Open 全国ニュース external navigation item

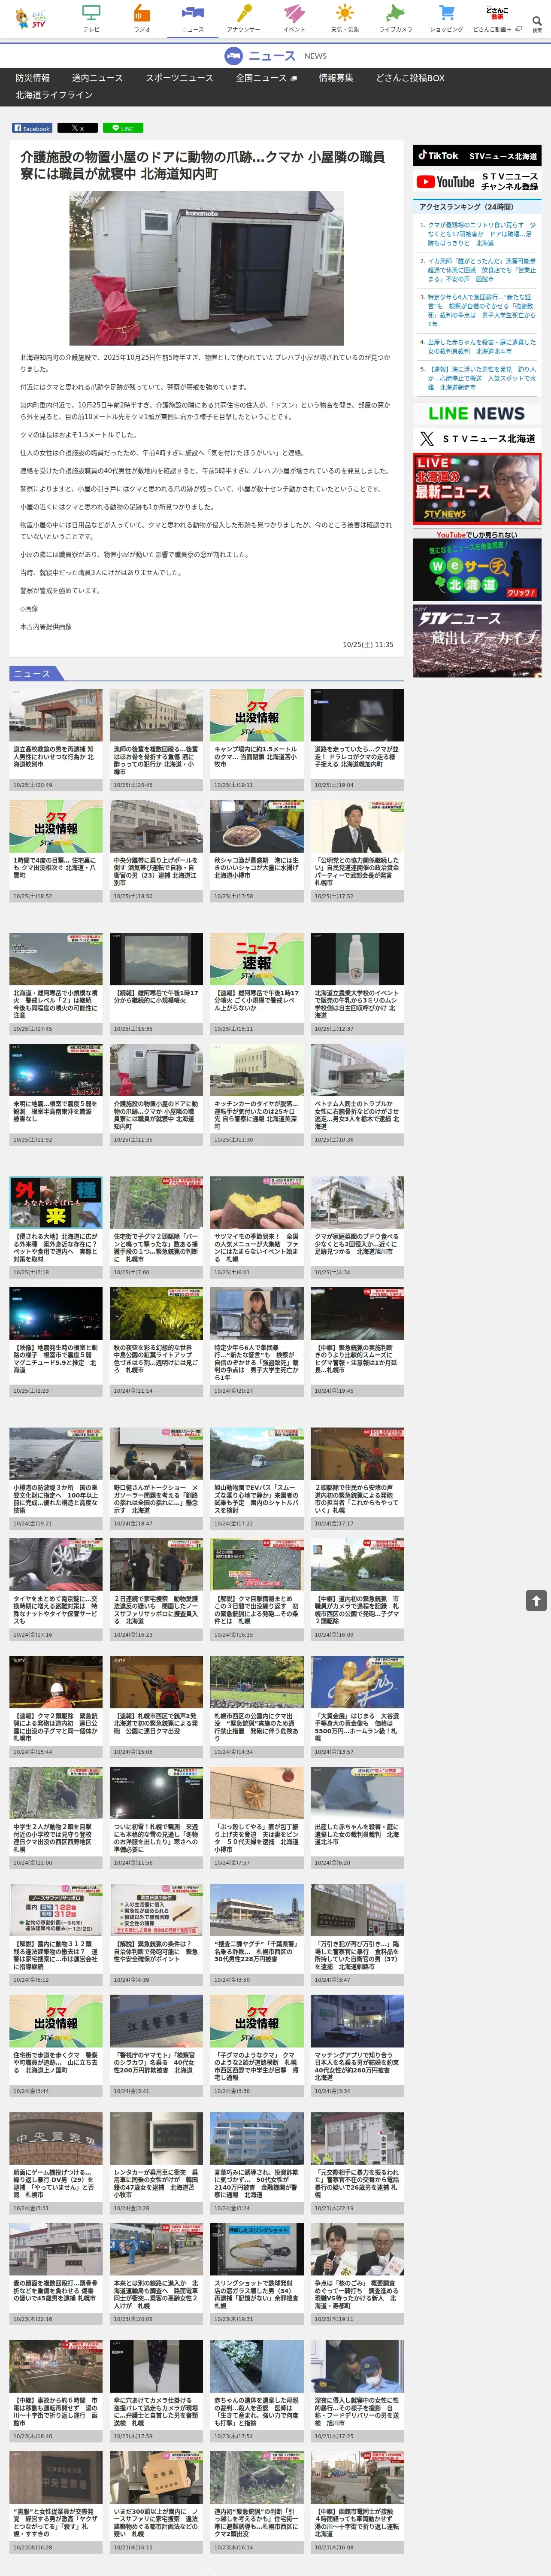coord(267,78)
